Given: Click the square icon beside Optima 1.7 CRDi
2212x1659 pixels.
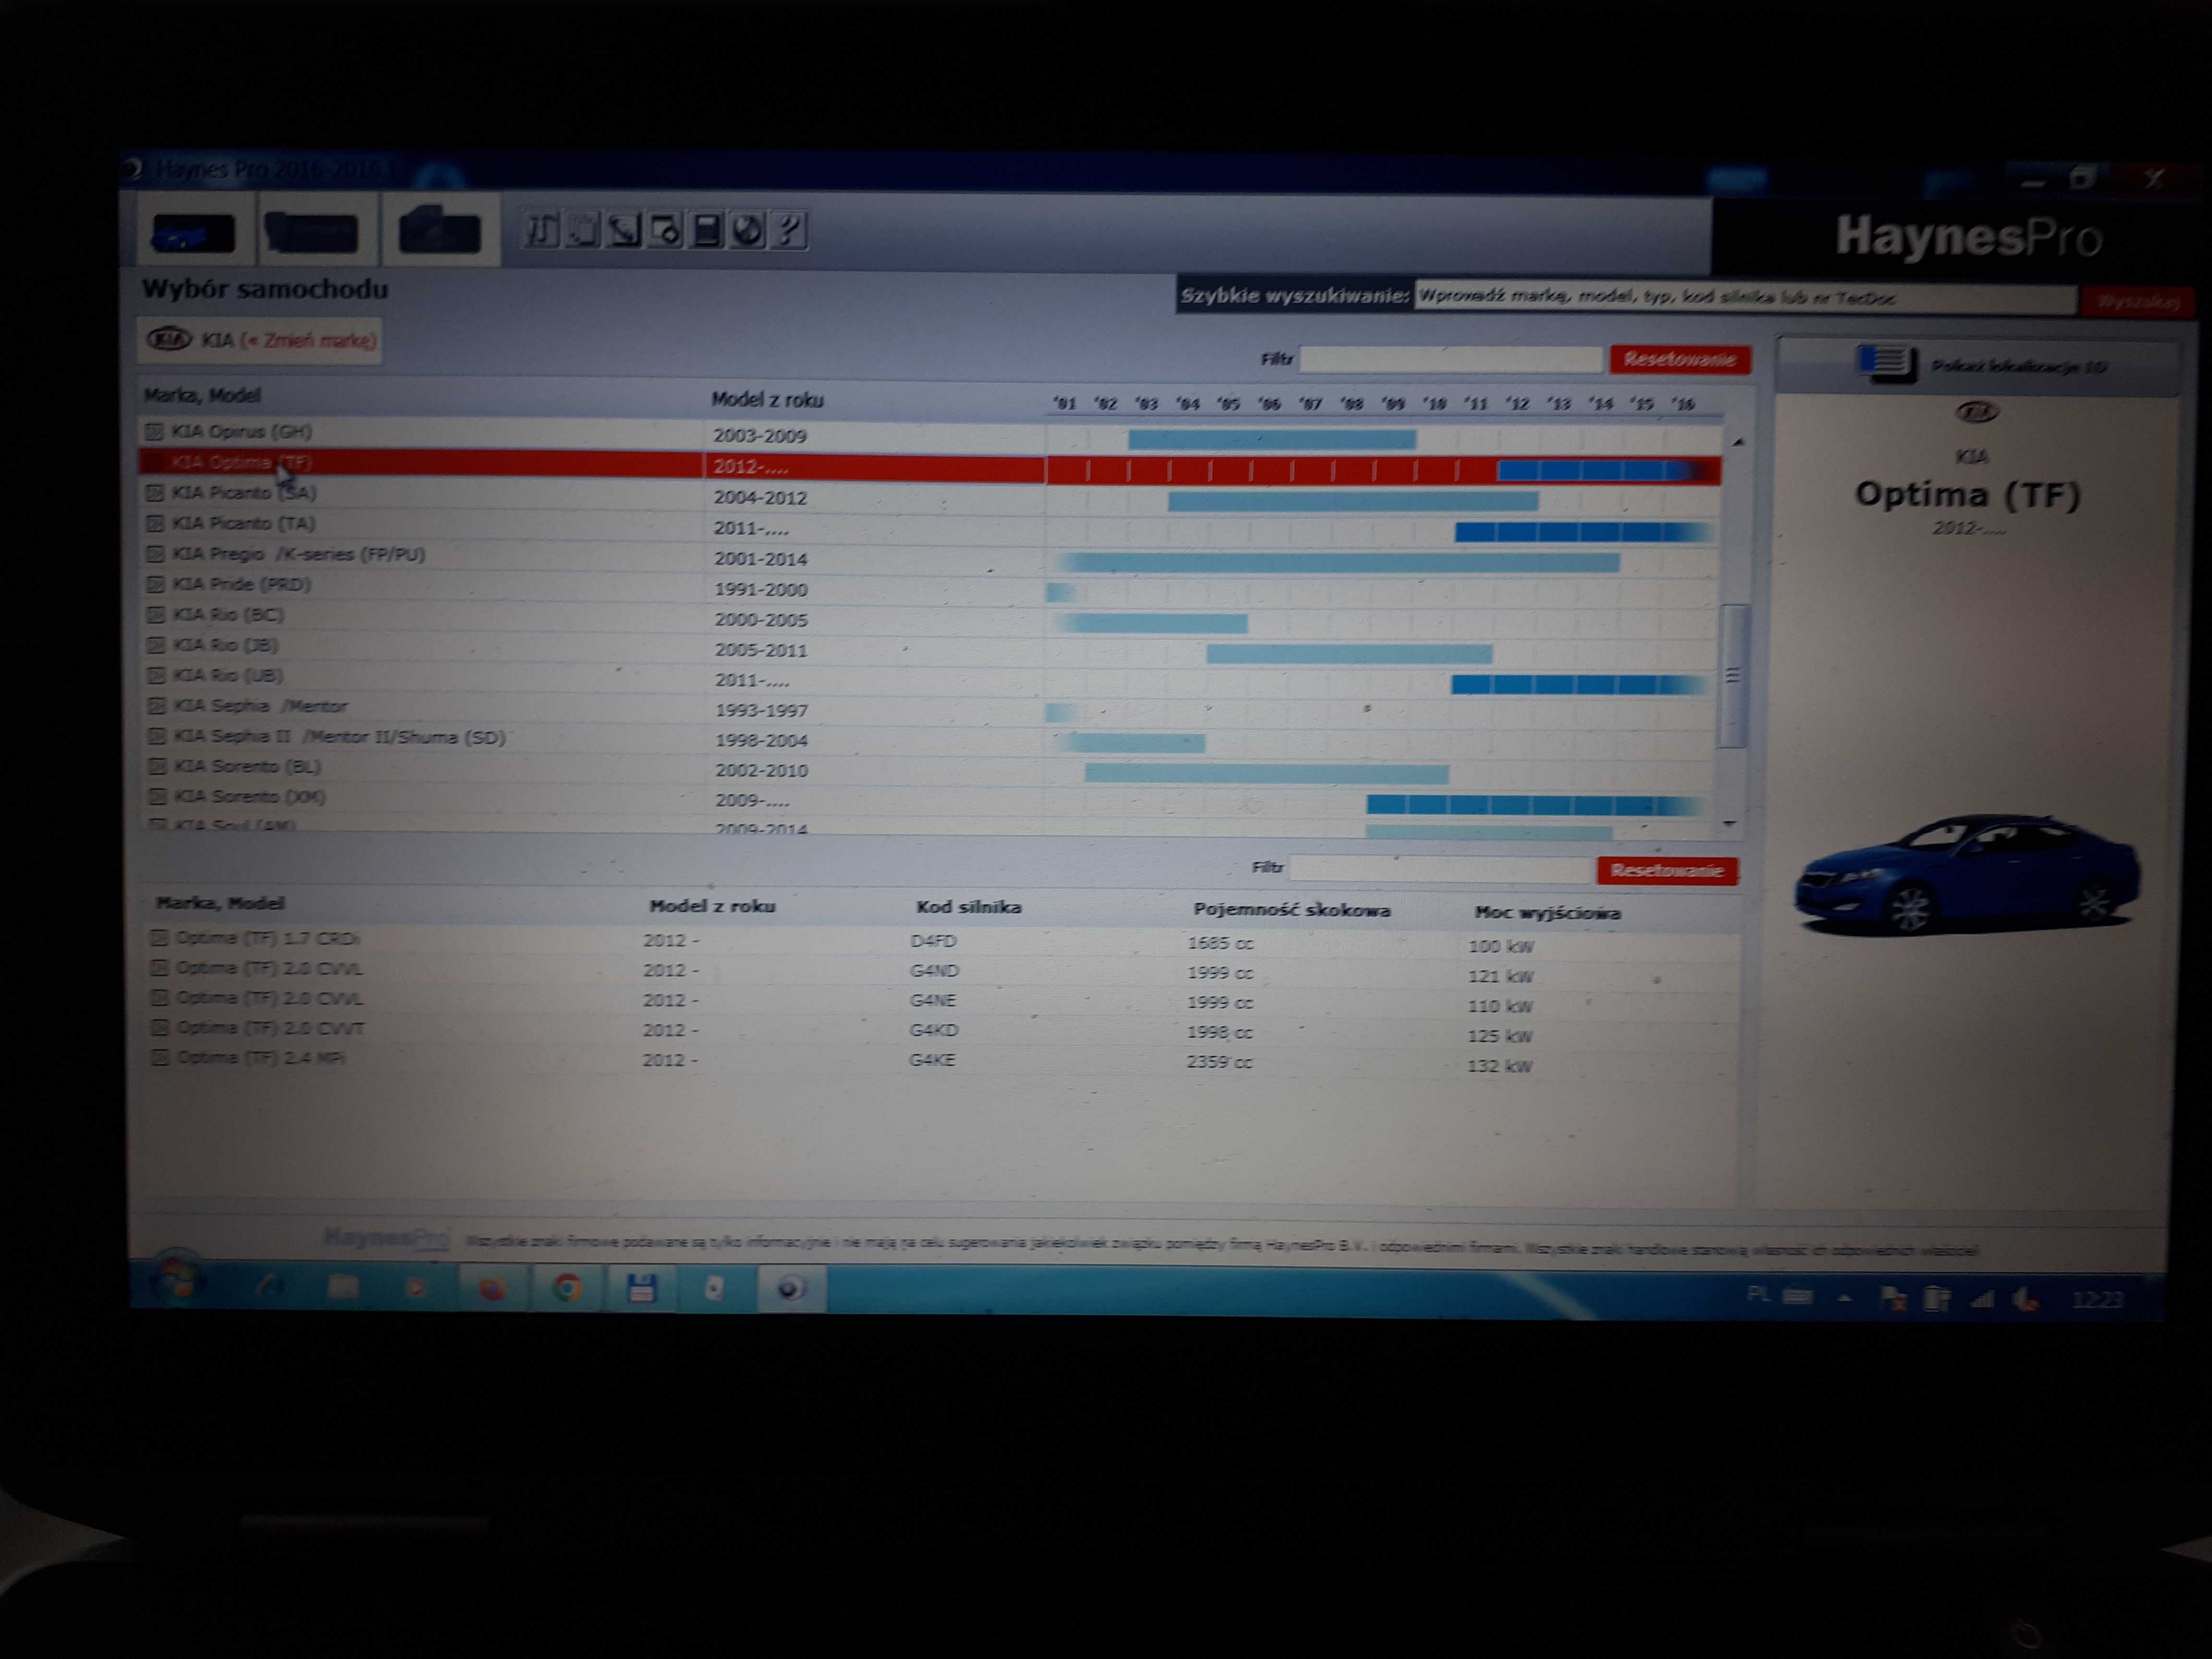Looking at the screenshot, I should coord(158,938).
